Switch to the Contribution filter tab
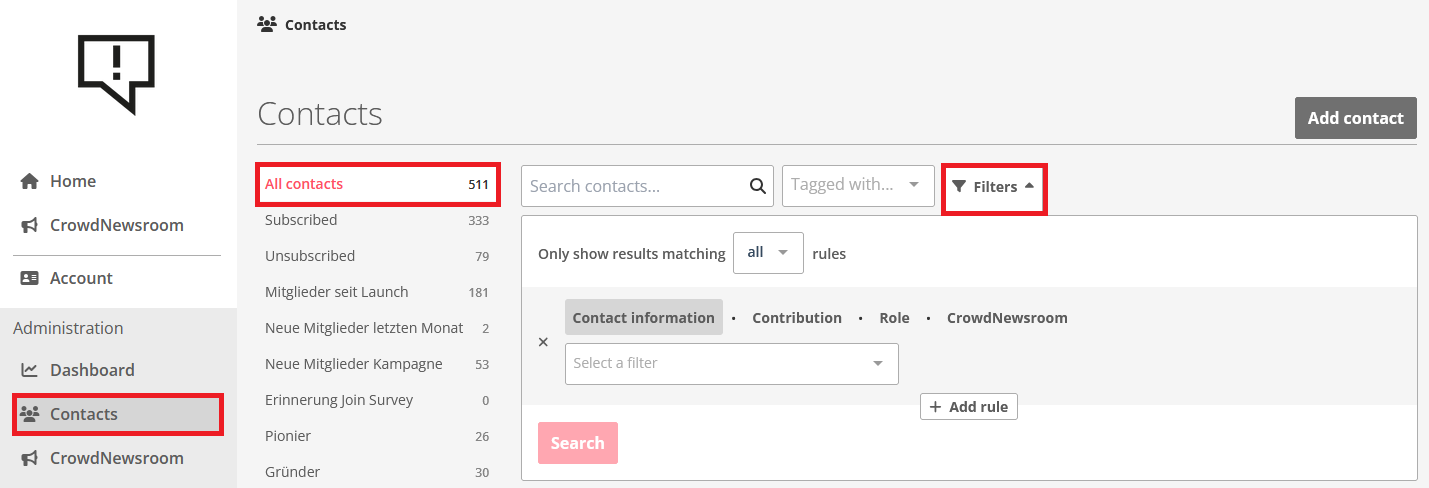Viewport: 1429px width, 488px height. (797, 318)
